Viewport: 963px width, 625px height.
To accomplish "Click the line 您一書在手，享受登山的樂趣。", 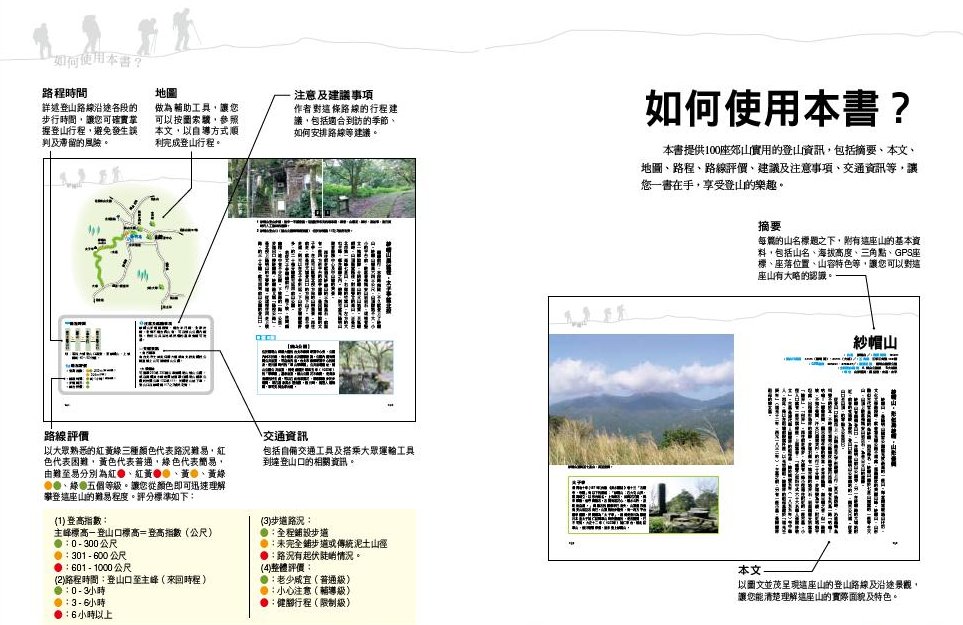I will pyautogui.click(x=712, y=185).
